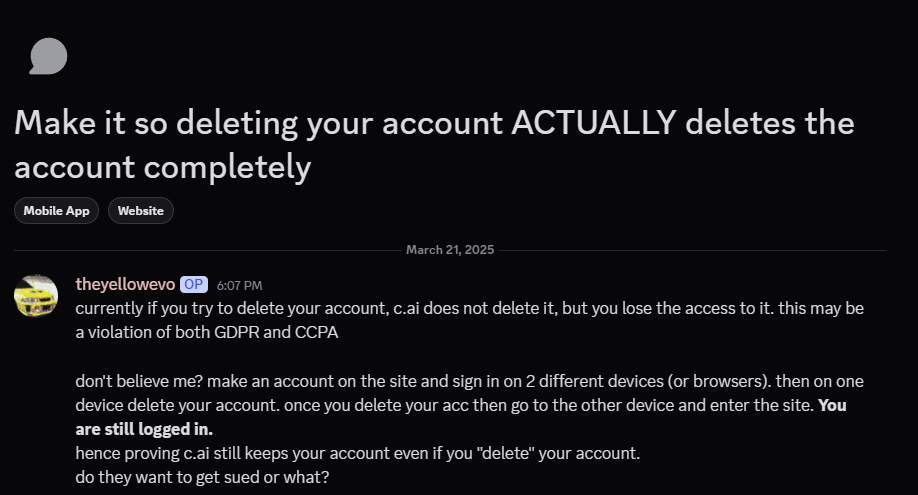Viewport: 918px width, 495px height.
Task: Click the divider line right of the date
Action: [690, 249]
